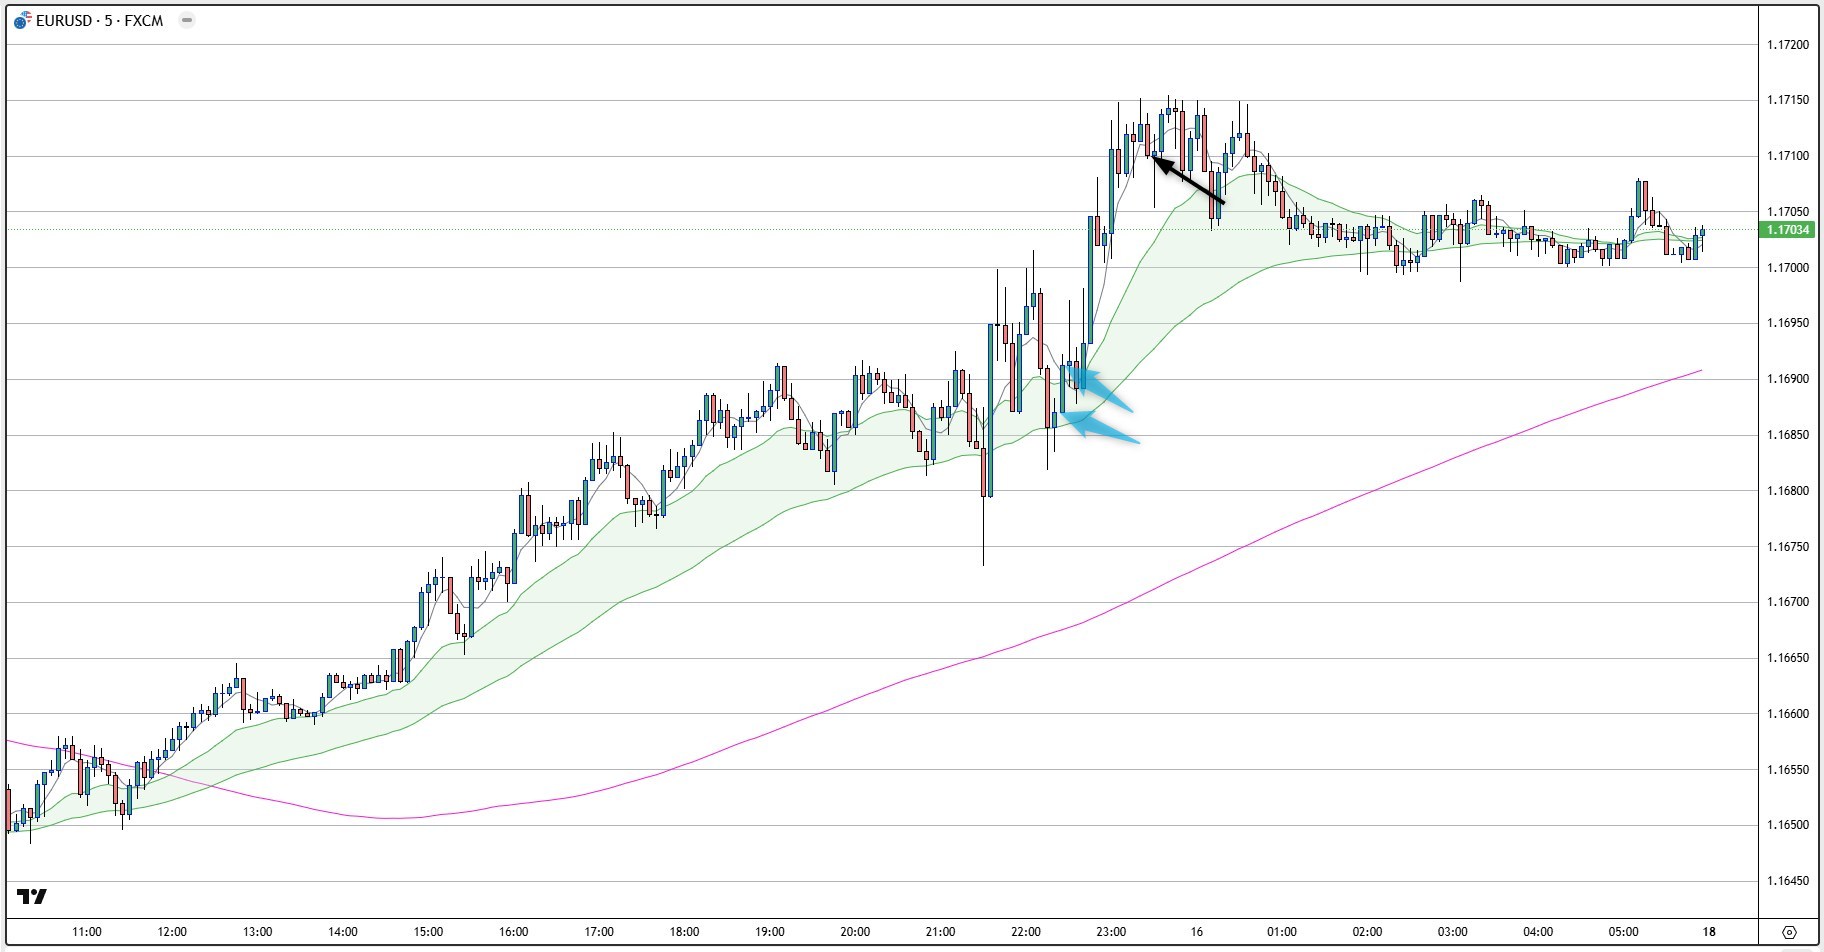Image resolution: width=1824 pixels, height=952 pixels.
Task: Collapse the indicator legend with minus pill
Action: pyautogui.click(x=186, y=20)
